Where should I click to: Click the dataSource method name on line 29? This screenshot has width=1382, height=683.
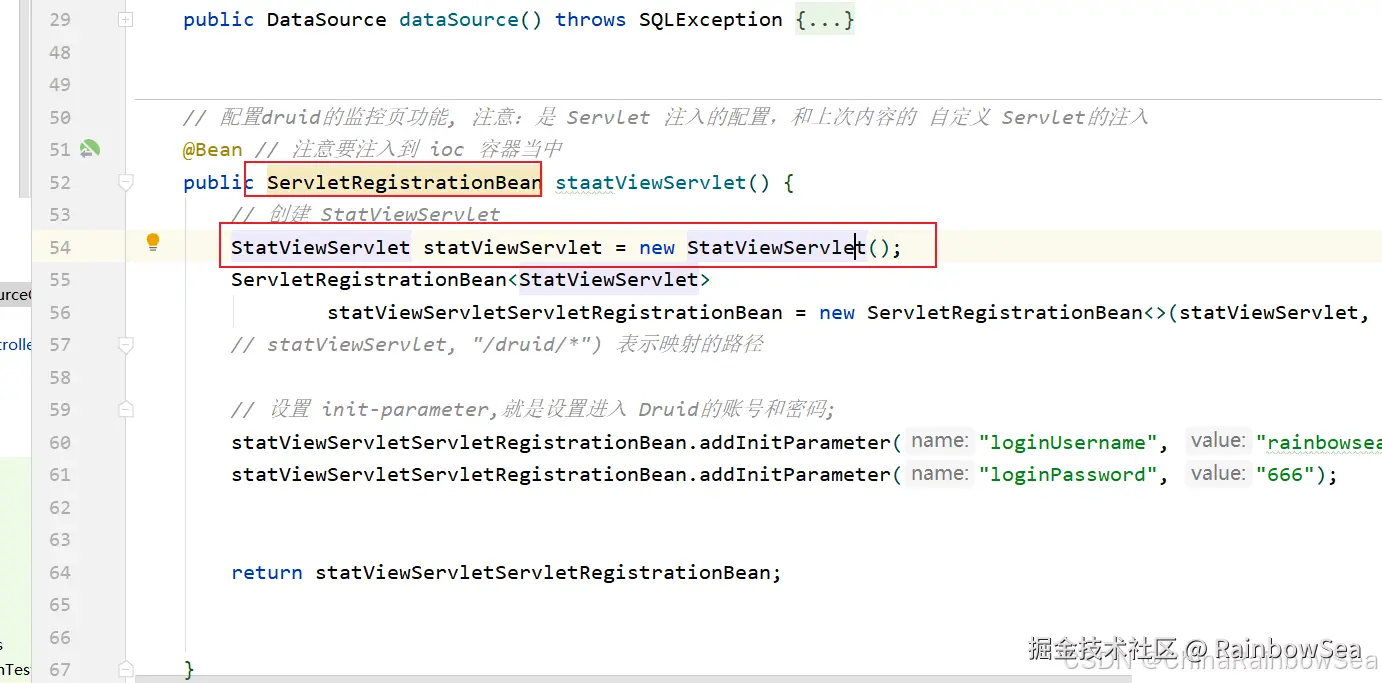[x=459, y=20]
